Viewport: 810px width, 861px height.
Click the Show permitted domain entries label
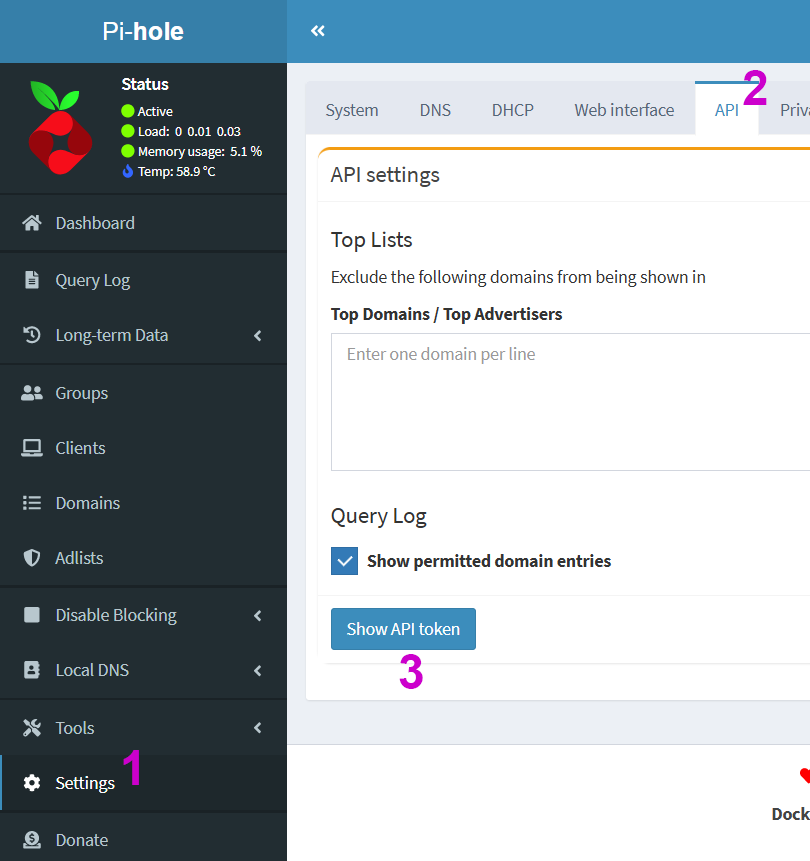489,561
